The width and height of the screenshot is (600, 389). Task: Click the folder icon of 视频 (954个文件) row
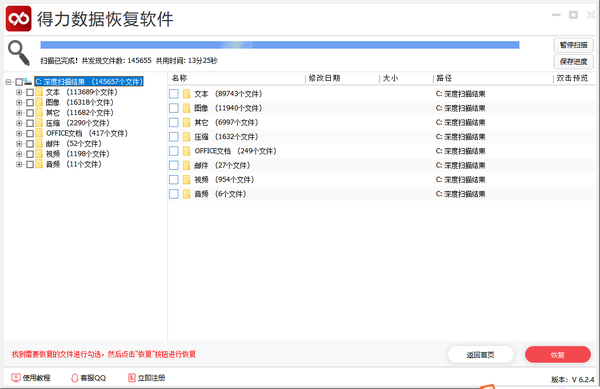(x=186, y=179)
